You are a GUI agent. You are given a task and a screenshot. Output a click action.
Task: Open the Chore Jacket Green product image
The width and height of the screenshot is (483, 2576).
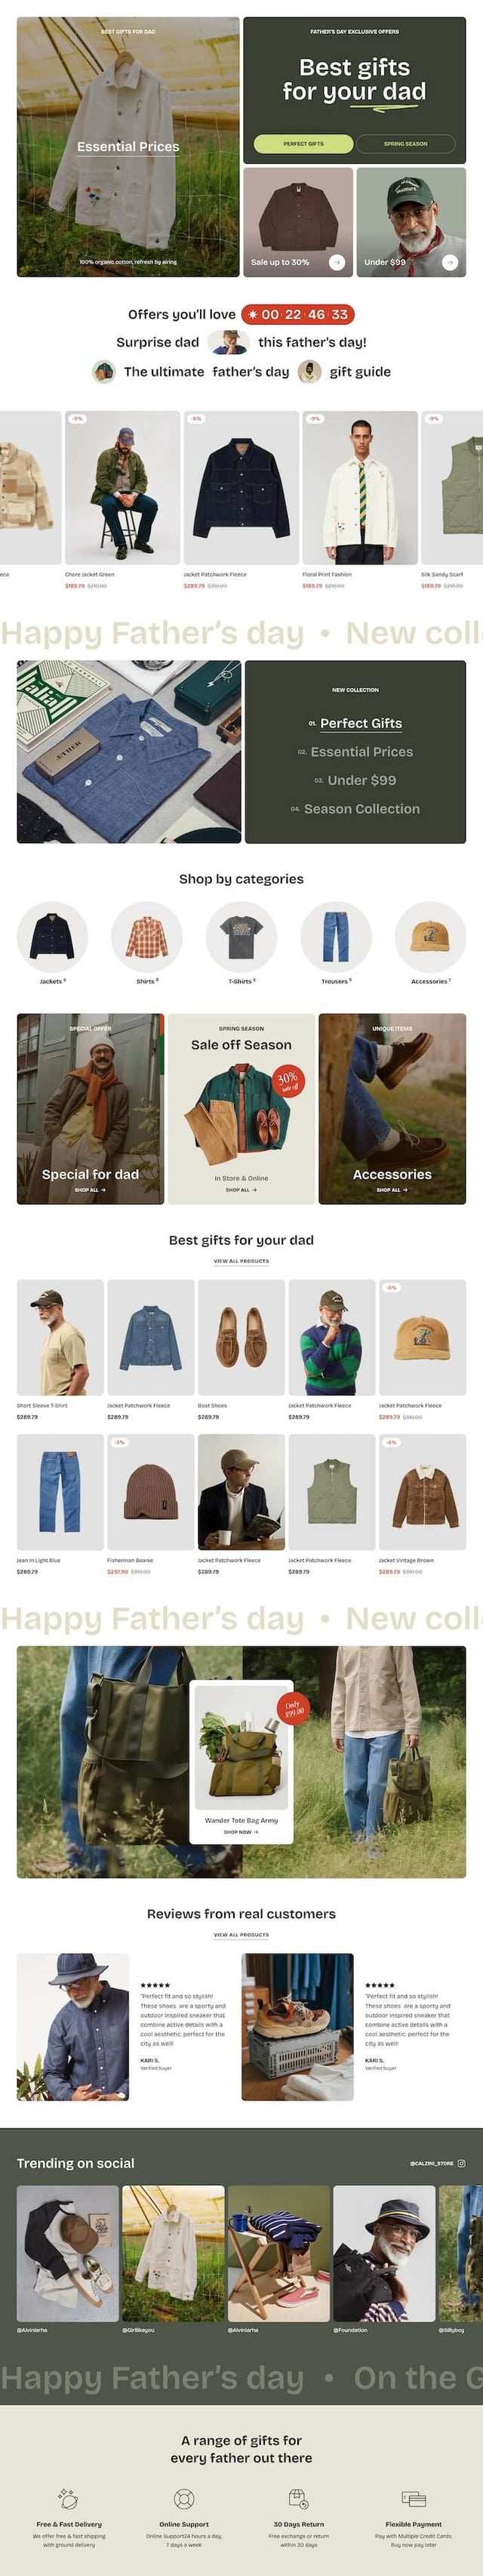pos(123,487)
